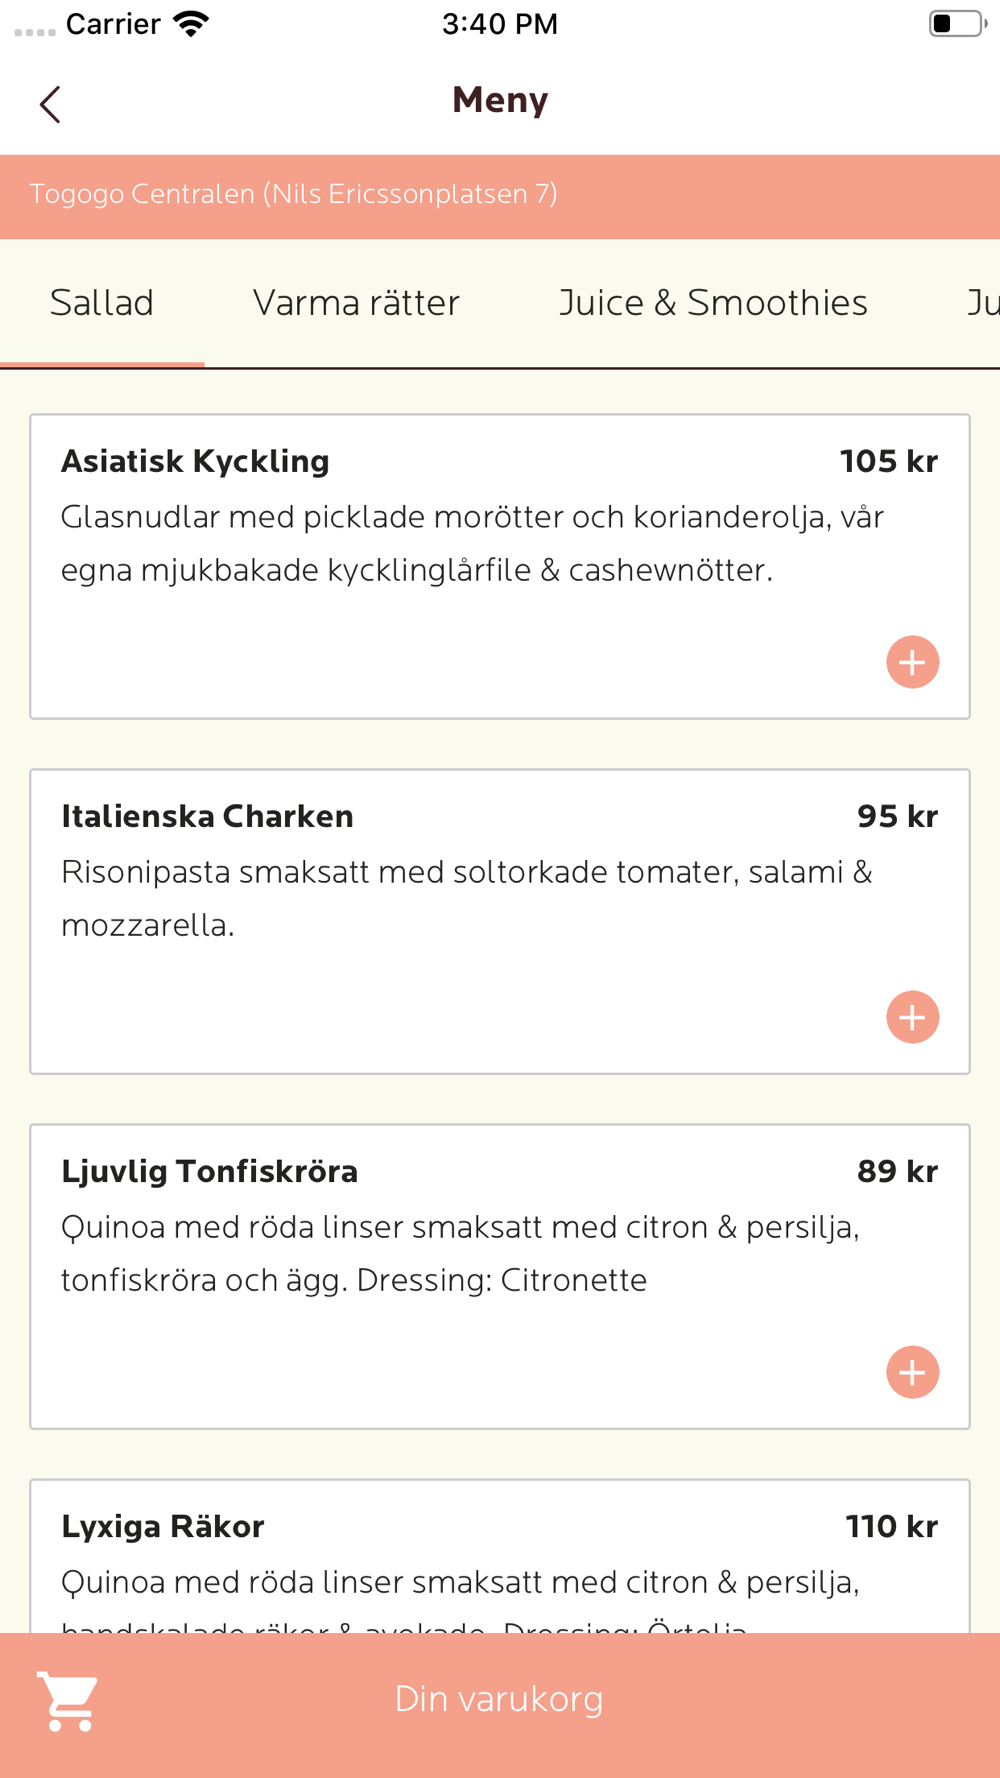Open Juice & Smoothies tab
This screenshot has height=1778, width=1000.
713,303
